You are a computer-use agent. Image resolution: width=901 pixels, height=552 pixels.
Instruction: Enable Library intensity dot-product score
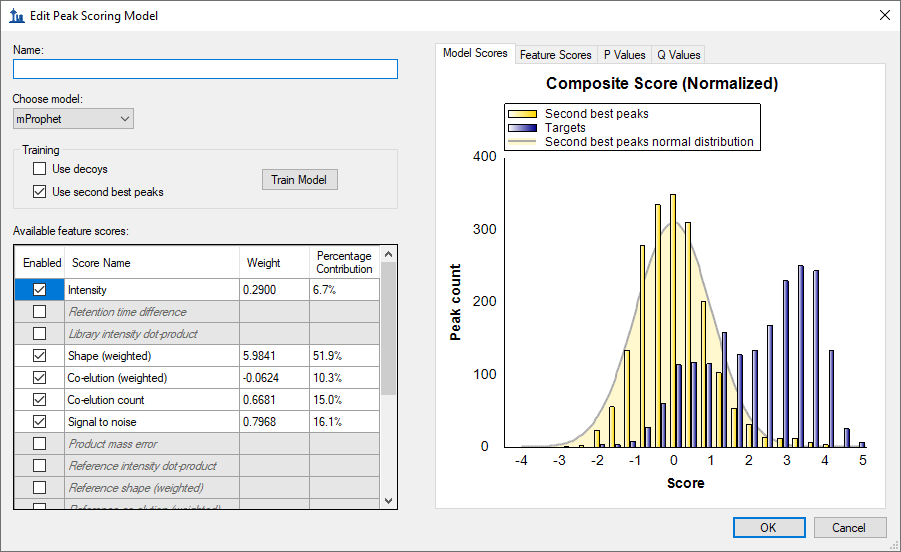pyautogui.click(x=40, y=334)
